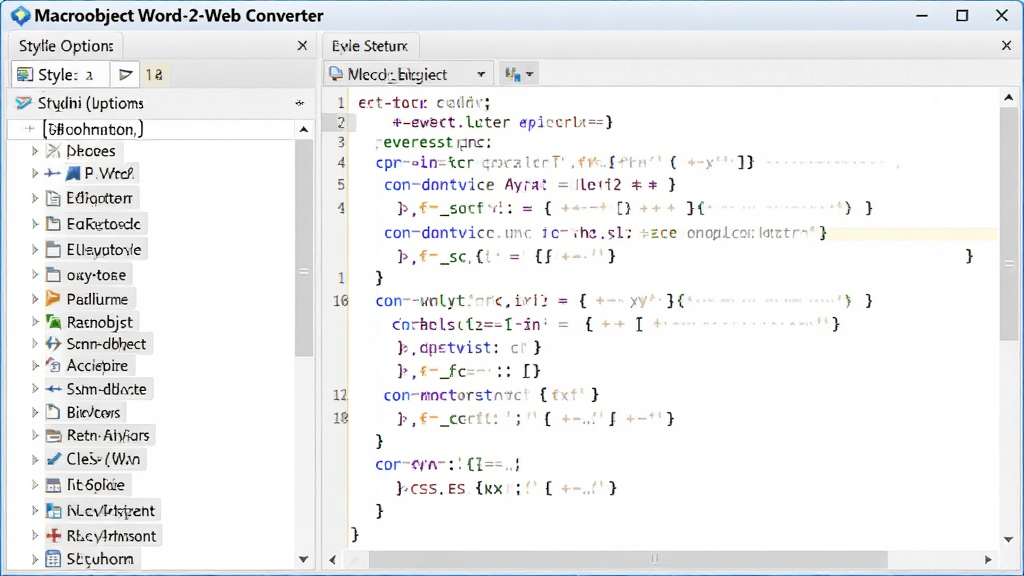Click the toolbar icon right of Mlcodg_bigject combo
Screen dimensions: 1024x576
pos(513,74)
